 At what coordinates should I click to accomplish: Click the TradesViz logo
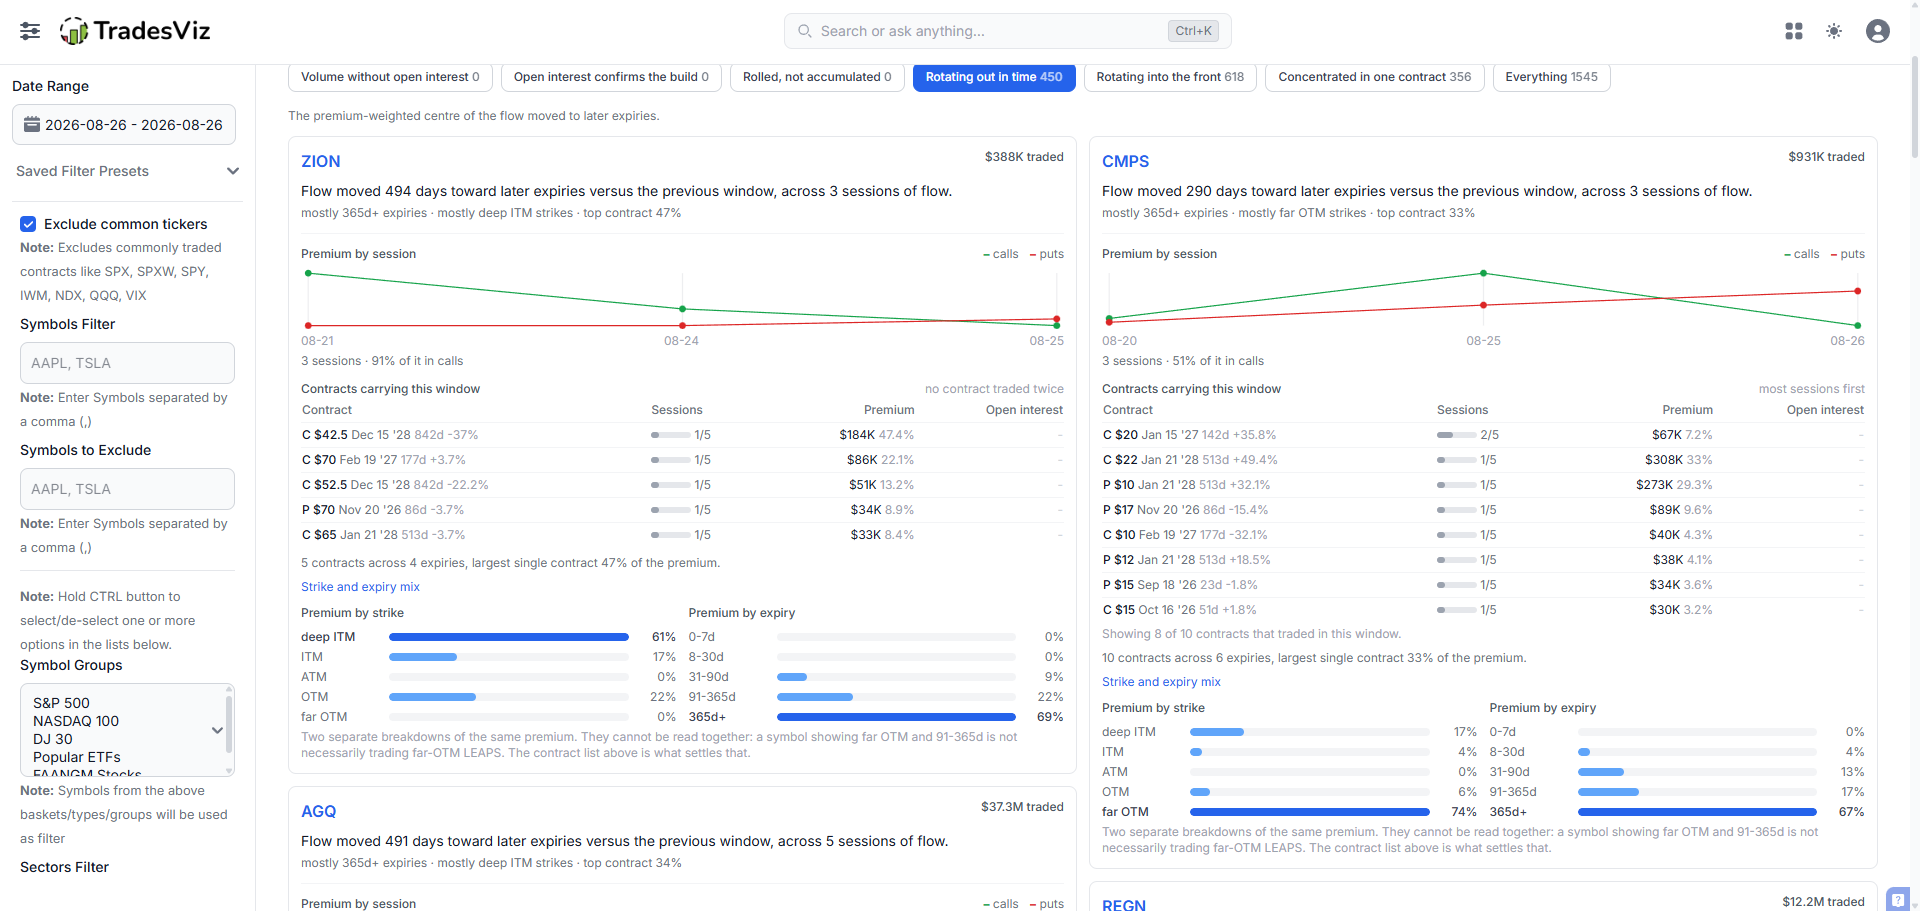click(x=135, y=31)
